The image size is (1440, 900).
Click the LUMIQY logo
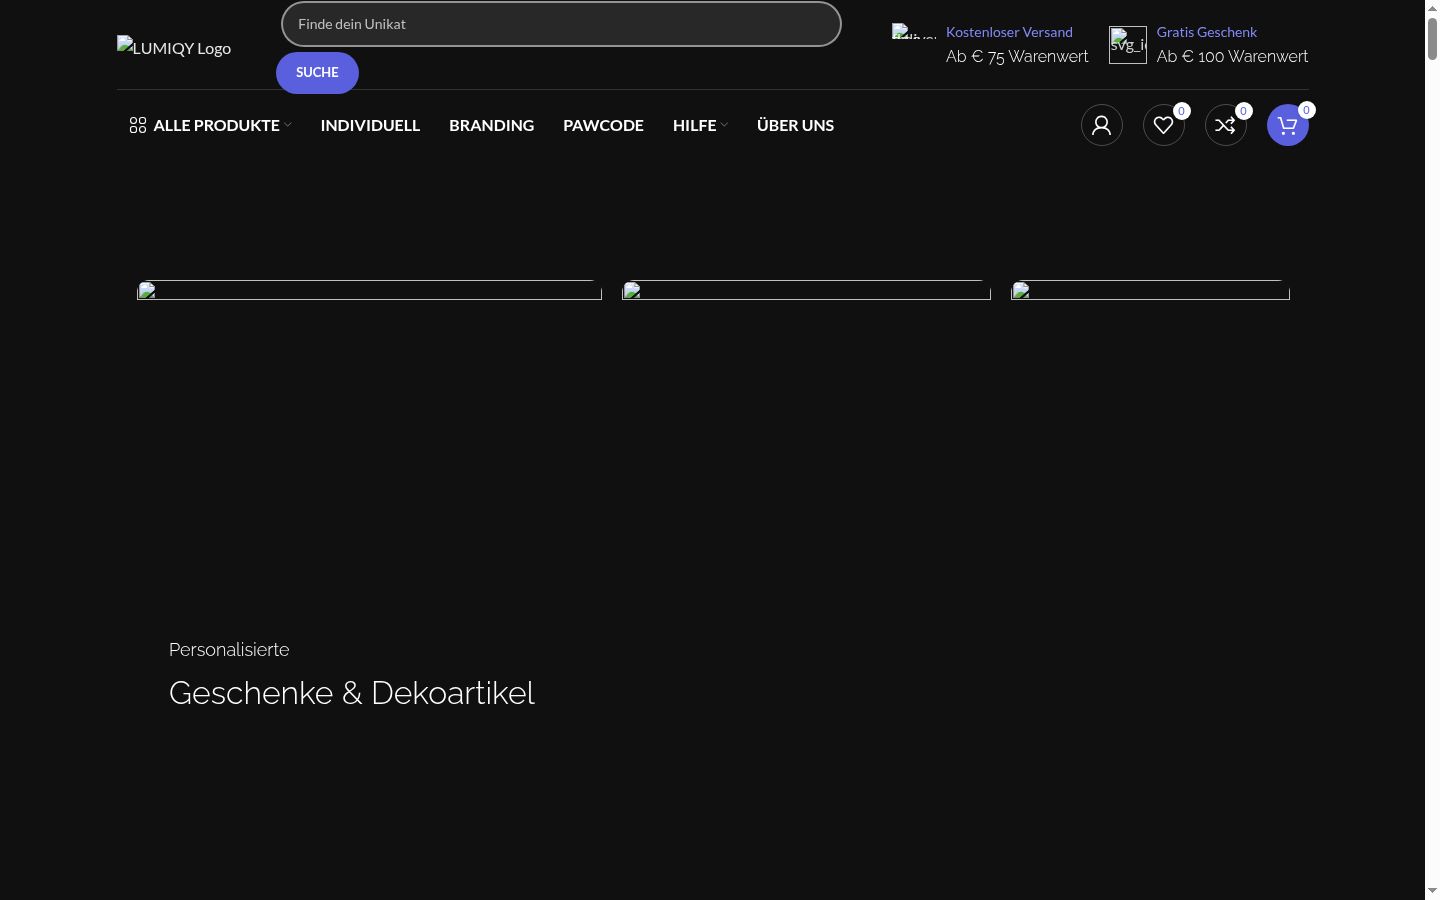coord(174,48)
